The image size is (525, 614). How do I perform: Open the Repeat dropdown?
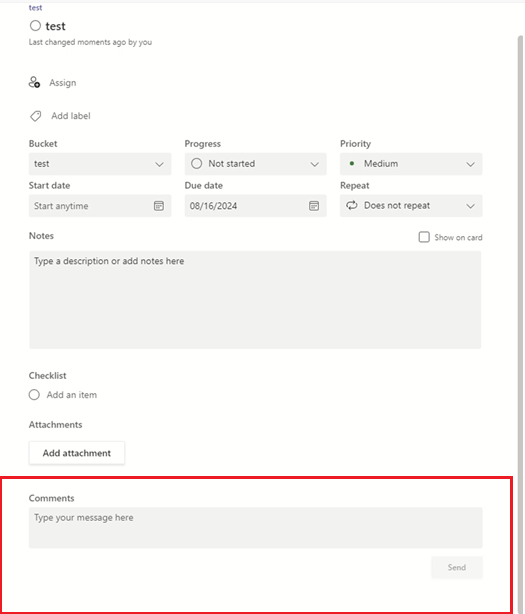411,206
